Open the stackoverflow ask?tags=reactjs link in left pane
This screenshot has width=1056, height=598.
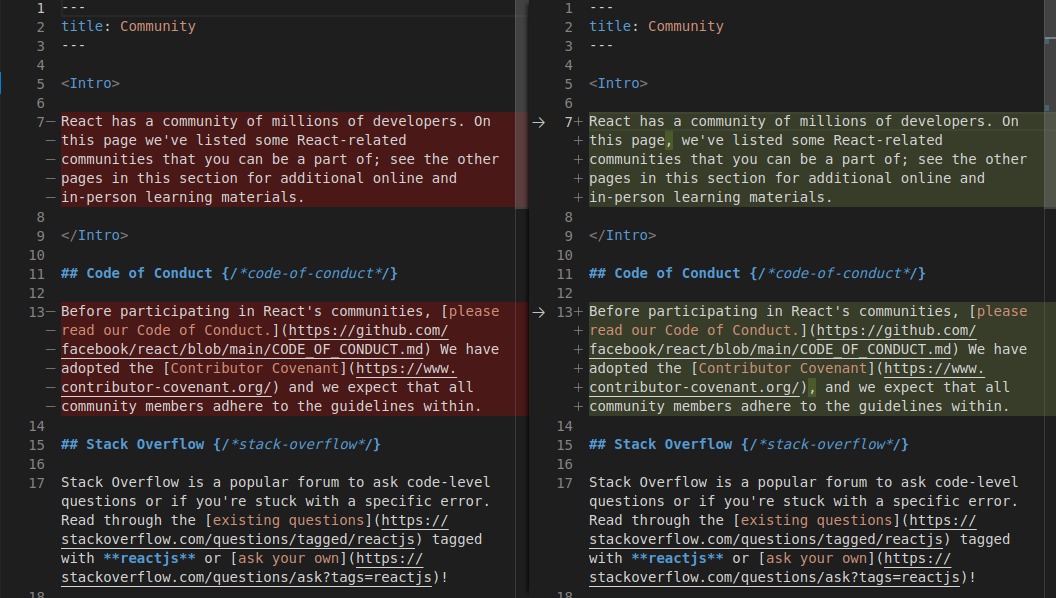(x=246, y=568)
